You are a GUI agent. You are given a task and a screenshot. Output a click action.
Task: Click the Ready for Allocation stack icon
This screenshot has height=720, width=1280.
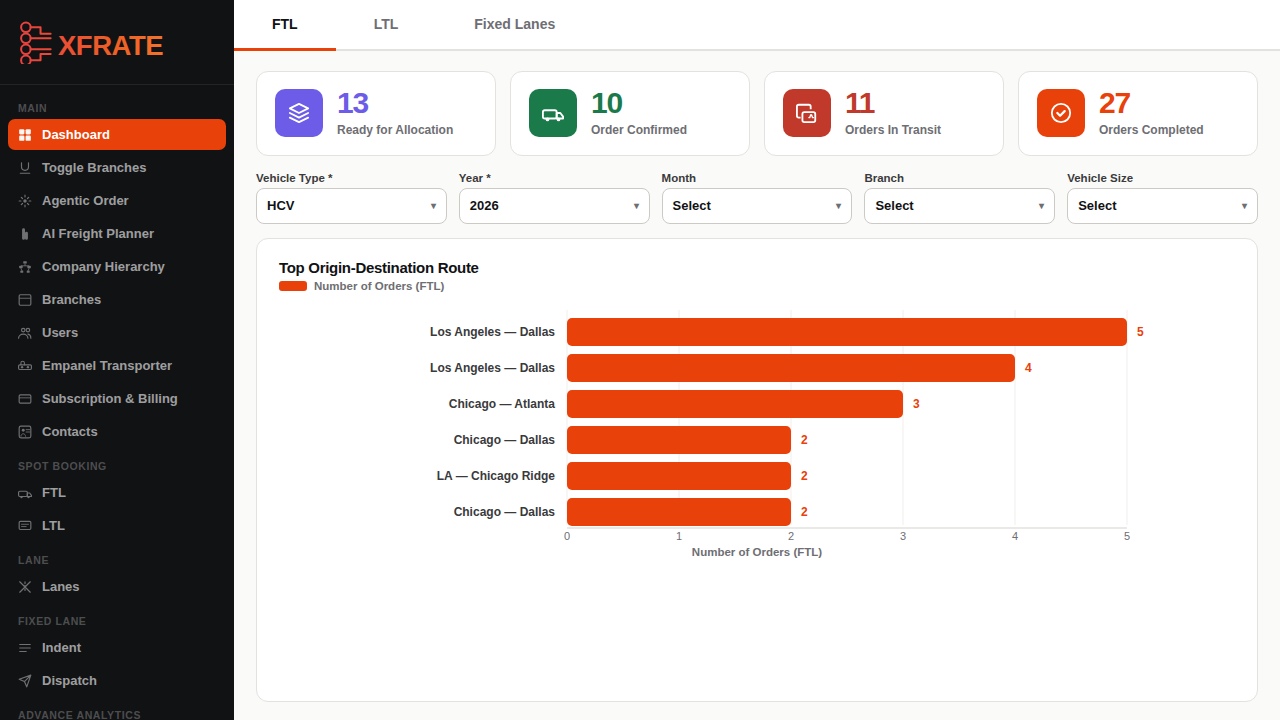[x=297, y=113]
